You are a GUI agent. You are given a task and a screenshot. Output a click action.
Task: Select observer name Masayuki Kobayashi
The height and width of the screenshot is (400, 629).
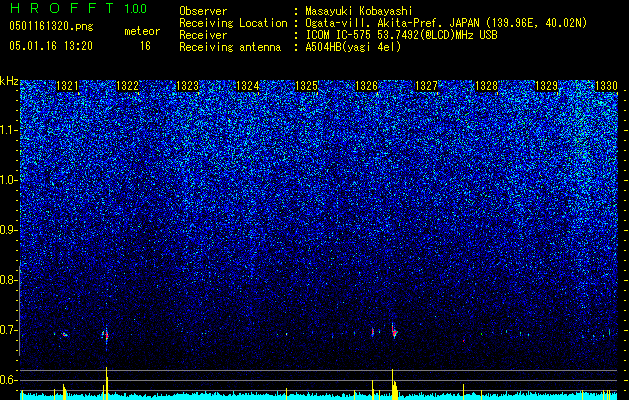coord(359,11)
